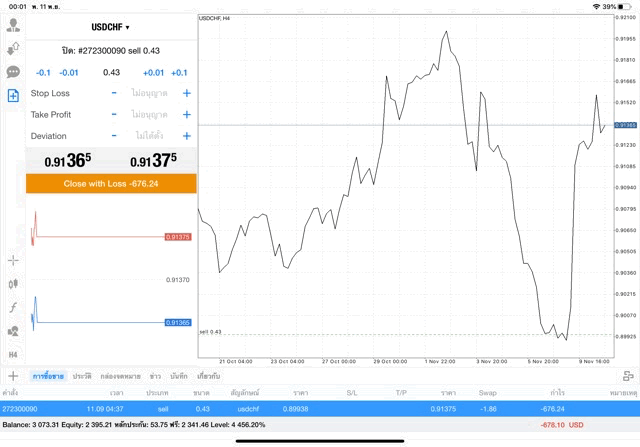
Task: Activate the crosshair tool in sidebar
Action: point(13,260)
